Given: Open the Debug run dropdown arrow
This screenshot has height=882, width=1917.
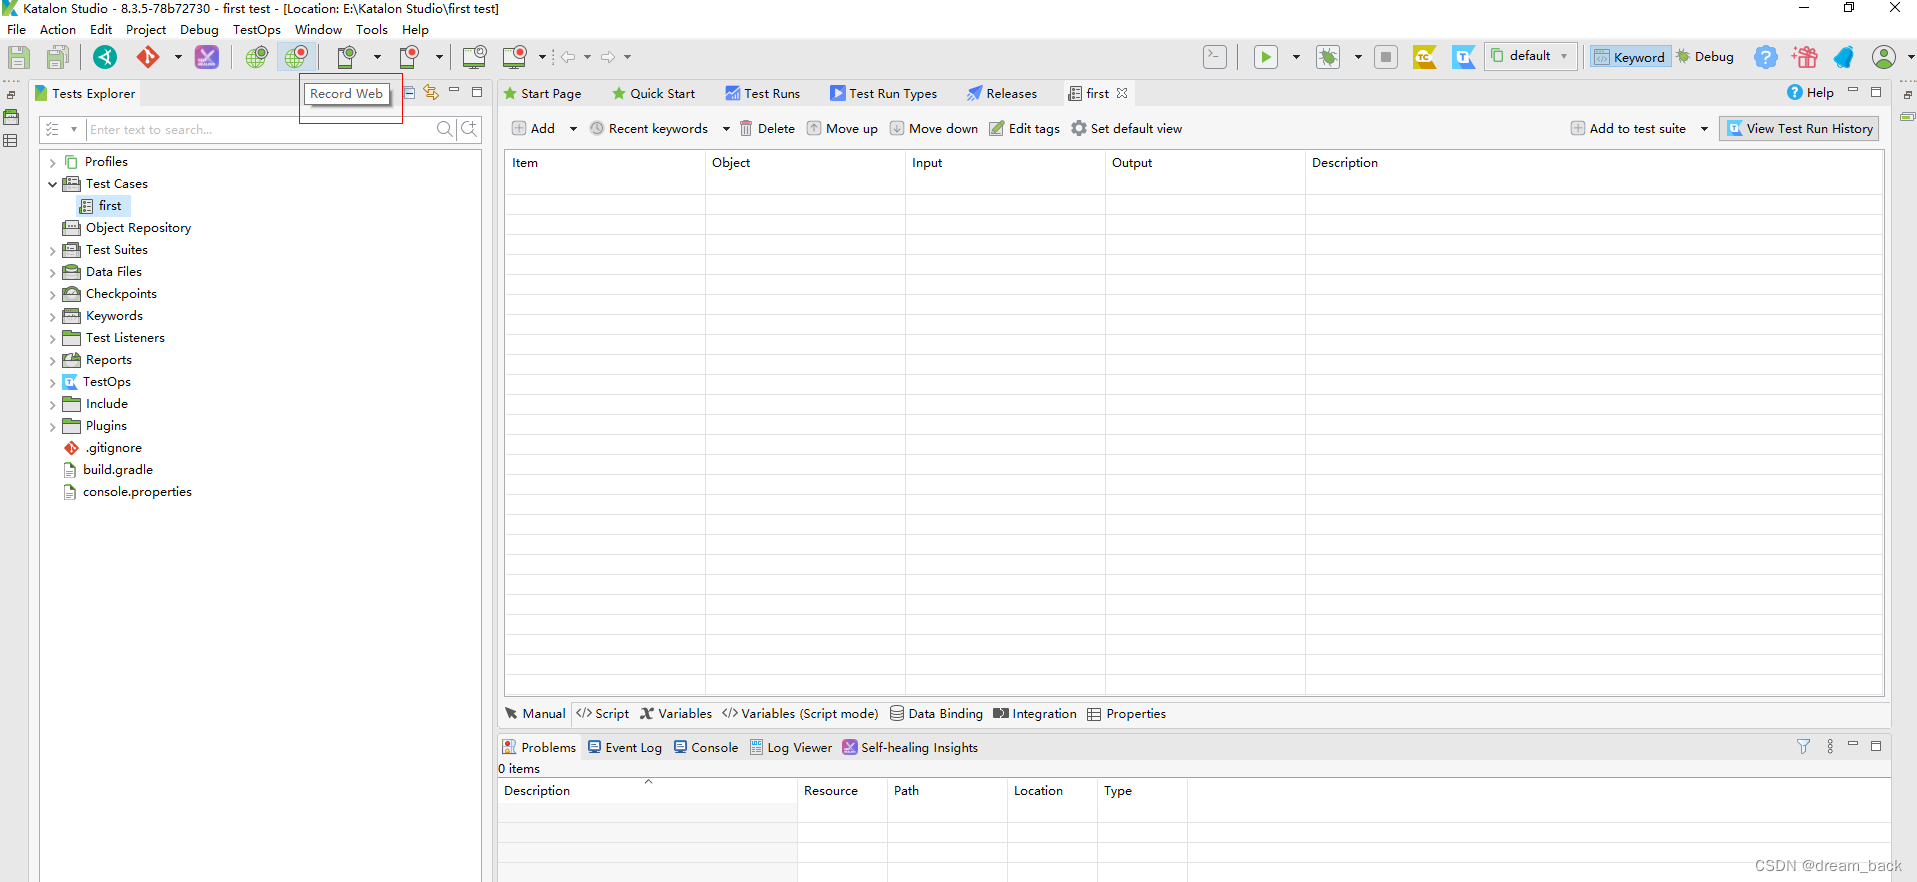Looking at the screenshot, I should (1358, 57).
